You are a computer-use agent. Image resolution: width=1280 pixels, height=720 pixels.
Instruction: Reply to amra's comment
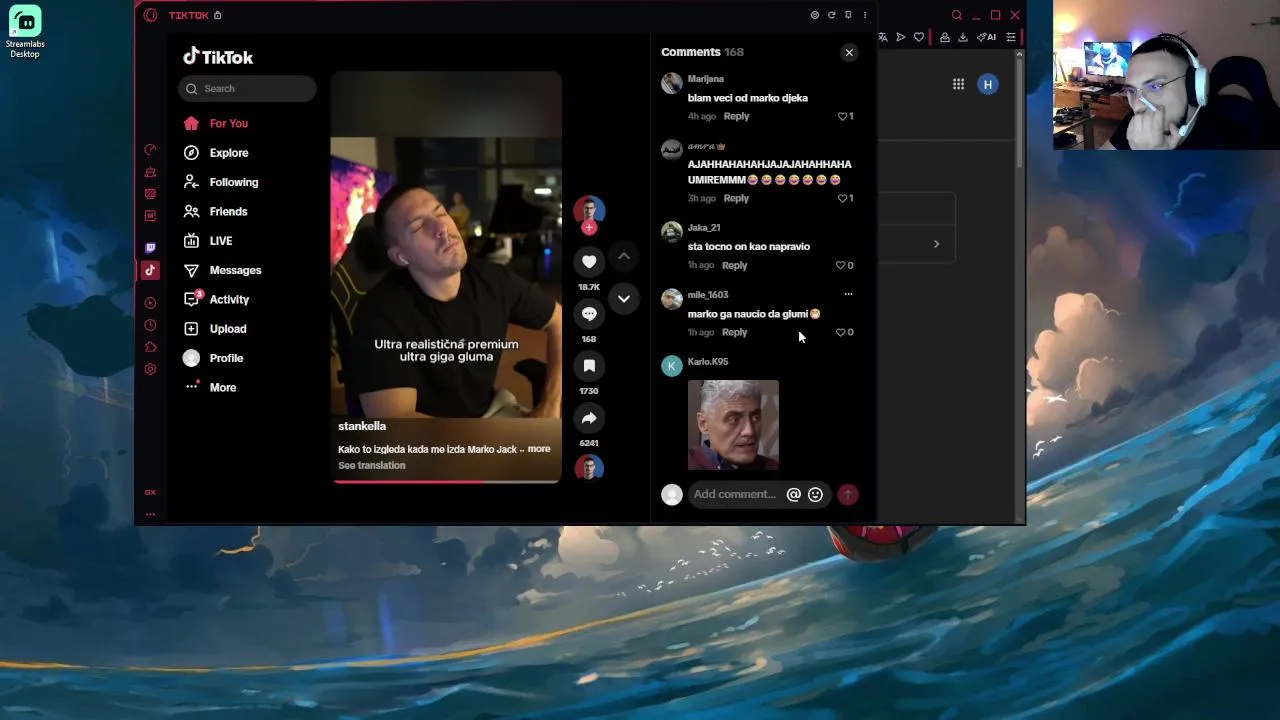click(x=736, y=198)
